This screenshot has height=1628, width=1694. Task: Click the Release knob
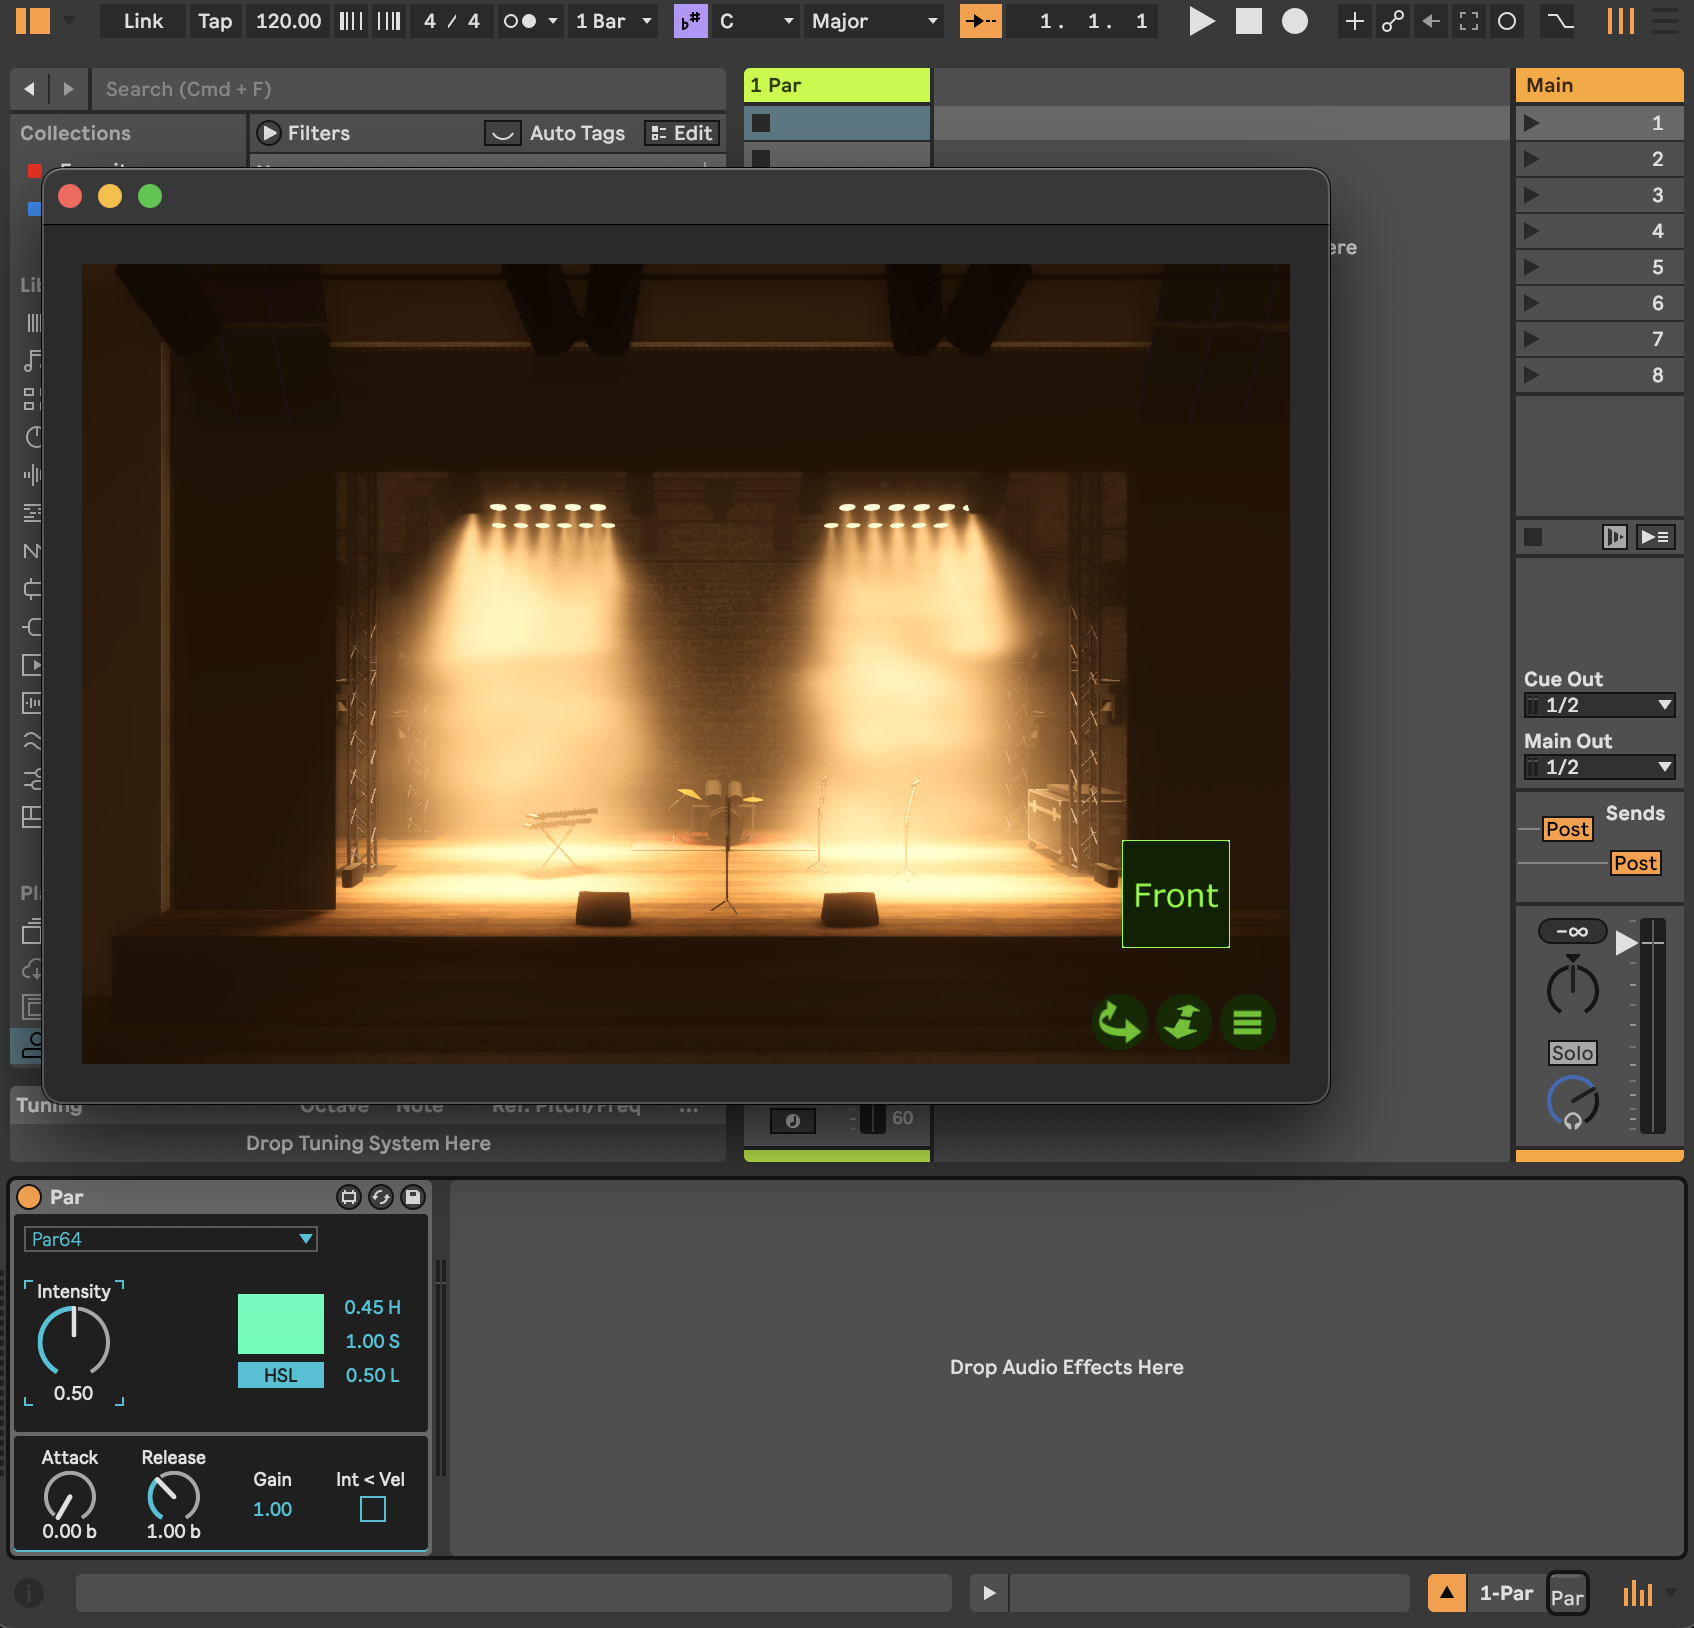(174, 1497)
